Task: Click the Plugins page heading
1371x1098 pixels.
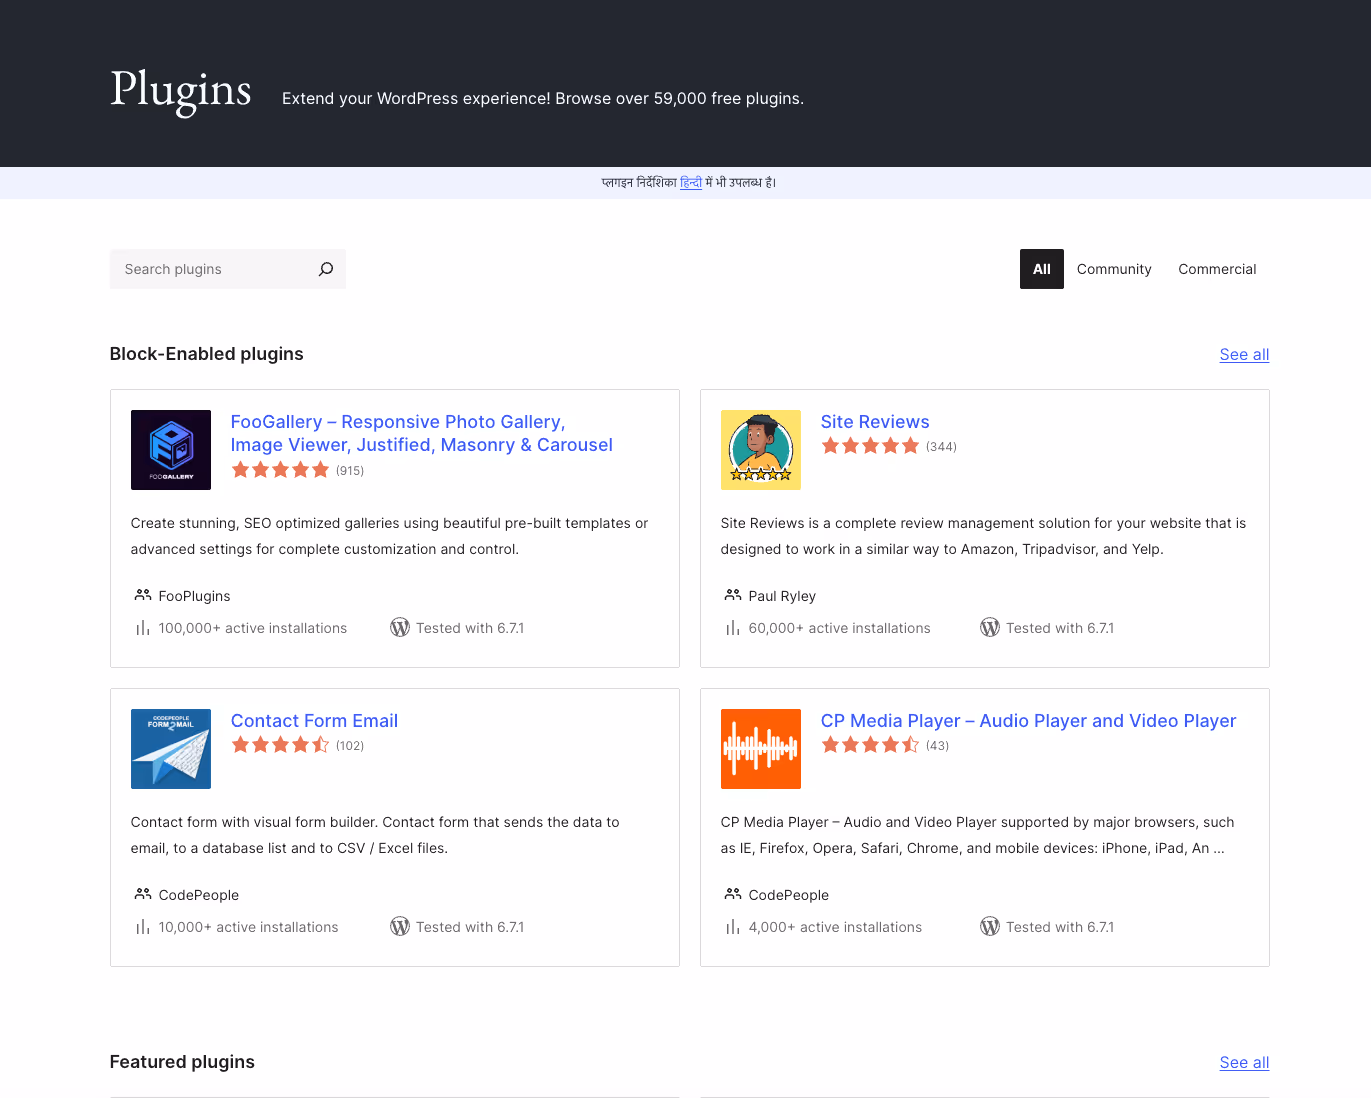Action: coord(180,91)
